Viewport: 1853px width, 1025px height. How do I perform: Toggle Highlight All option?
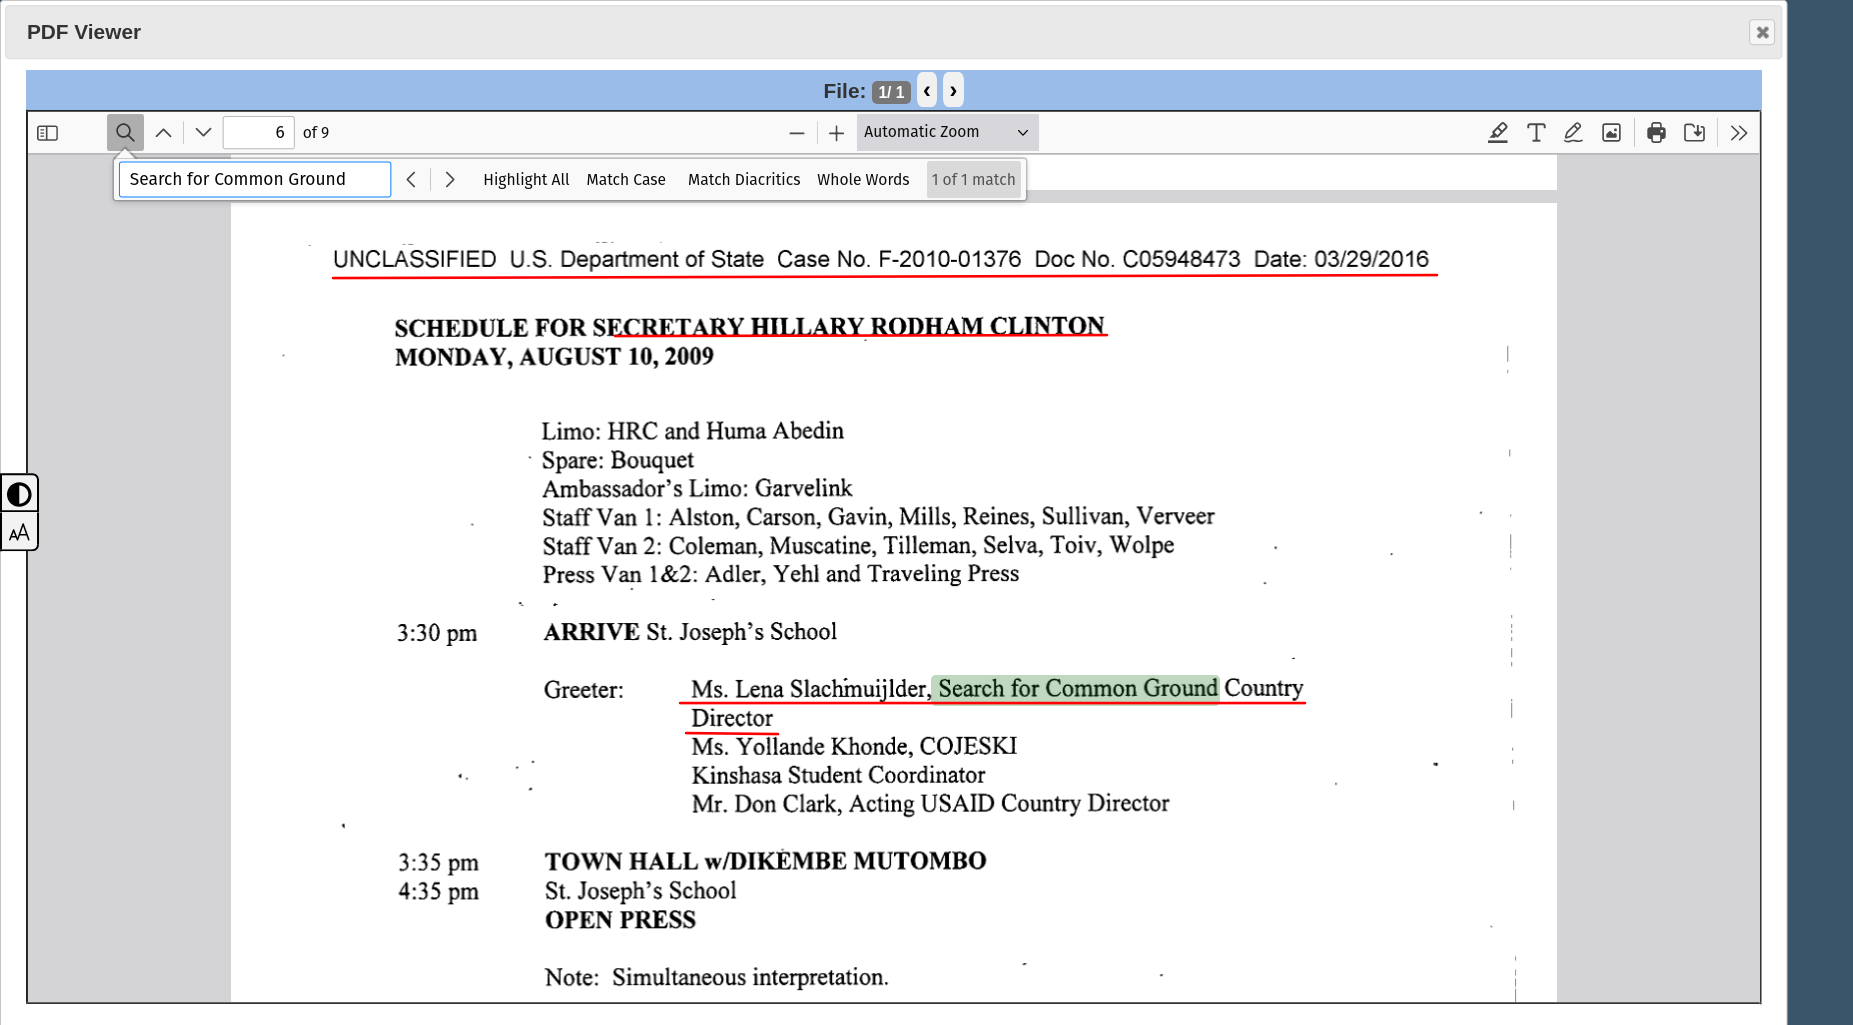click(x=525, y=180)
